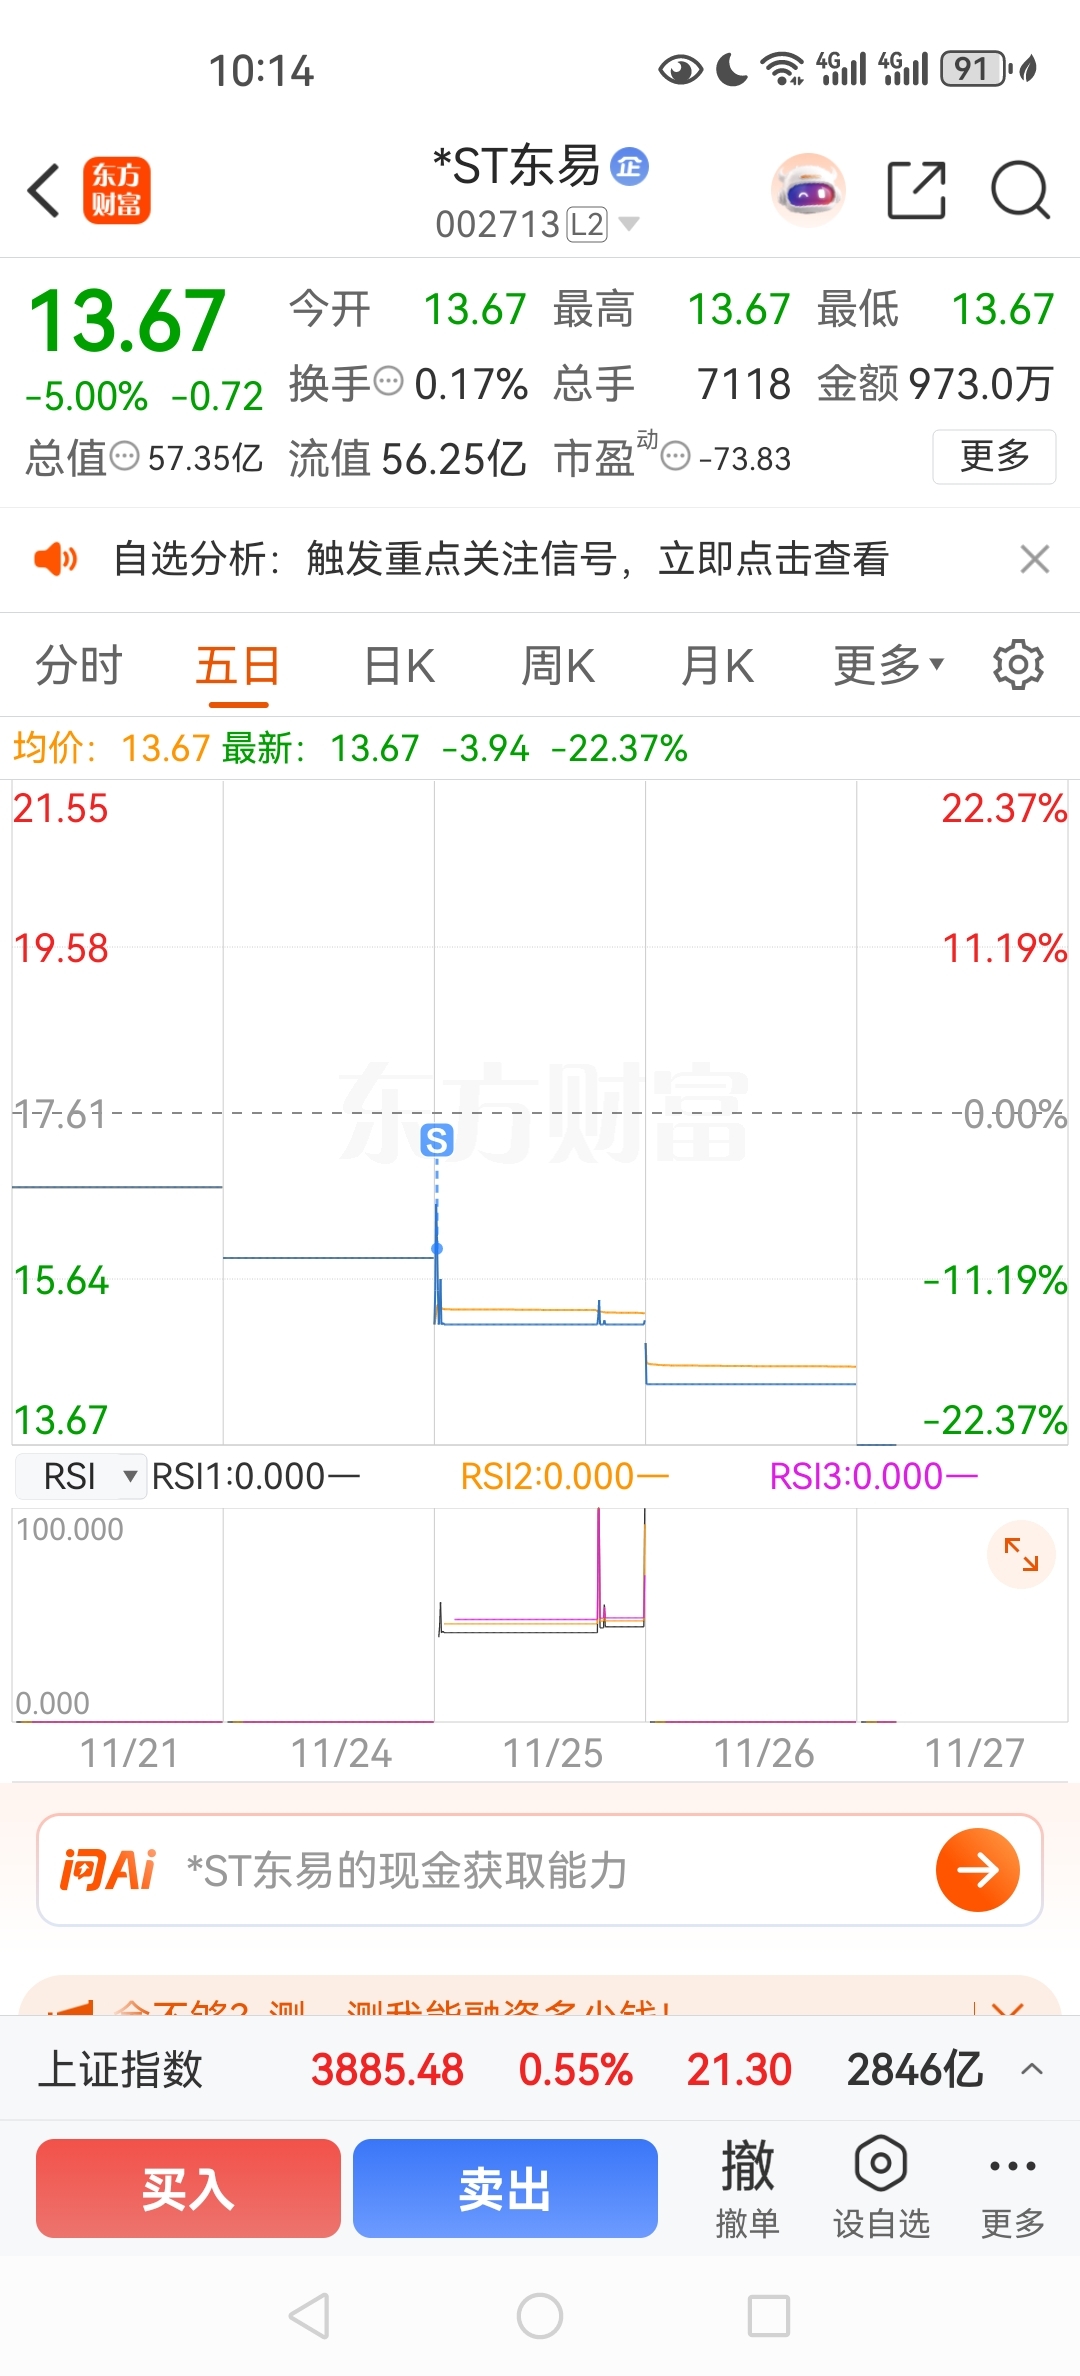Tap the share icon
This screenshot has height=2376, width=1080.
click(916, 190)
